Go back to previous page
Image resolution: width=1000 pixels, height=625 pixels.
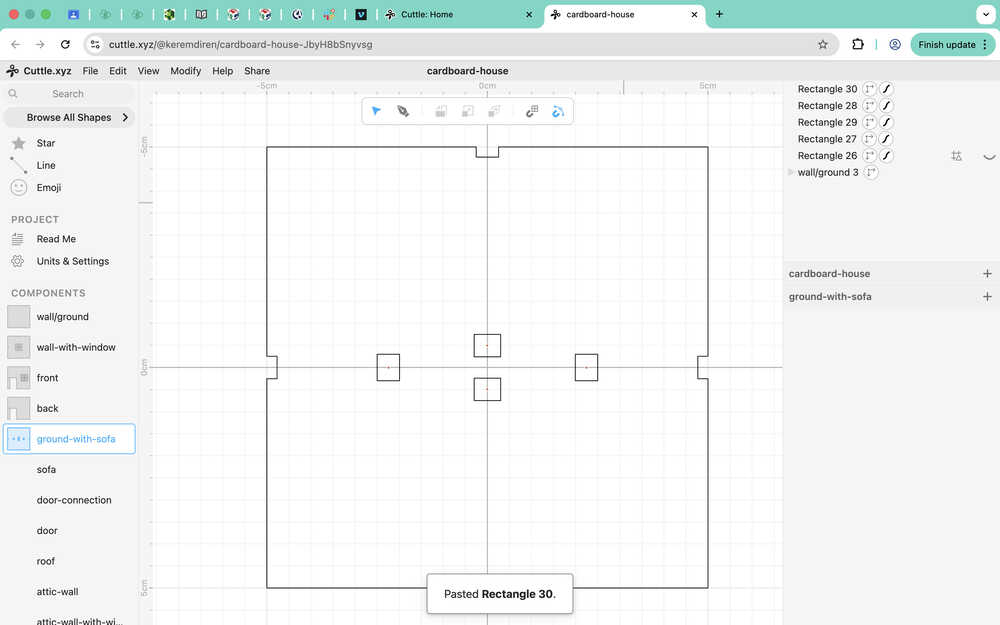[x=16, y=45]
